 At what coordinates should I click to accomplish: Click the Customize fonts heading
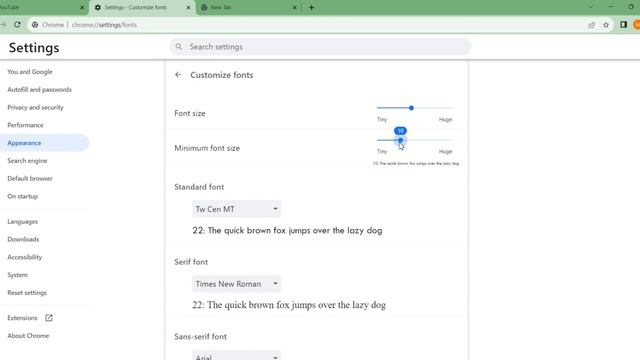pos(222,75)
